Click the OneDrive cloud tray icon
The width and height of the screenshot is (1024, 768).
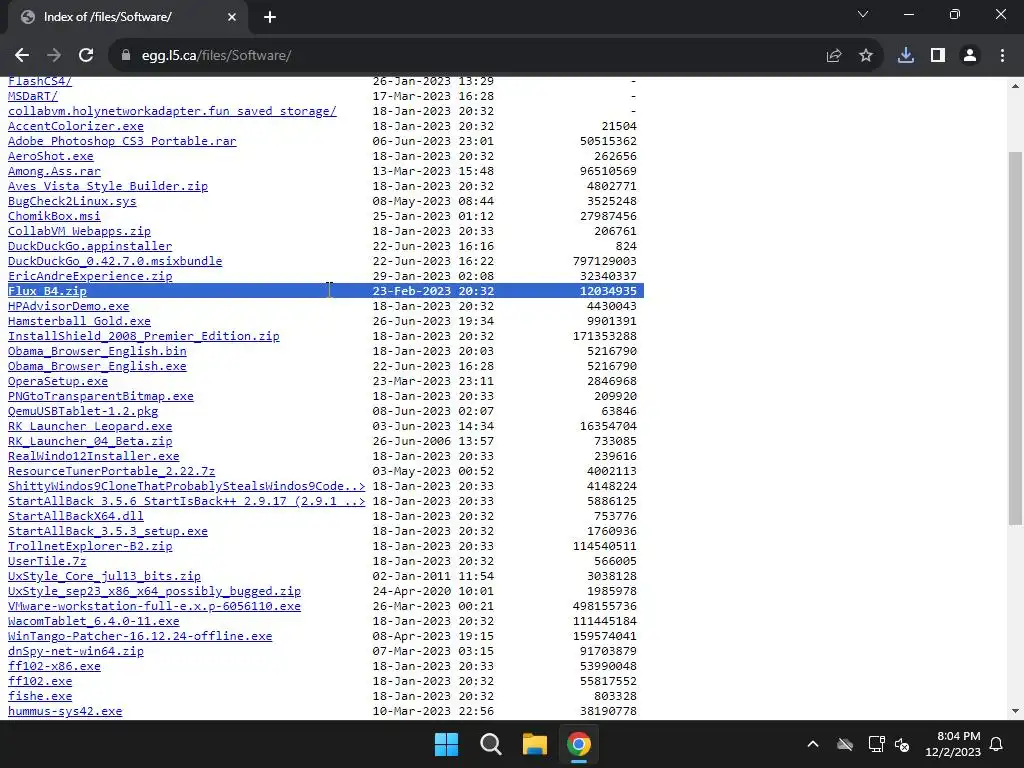click(845, 744)
